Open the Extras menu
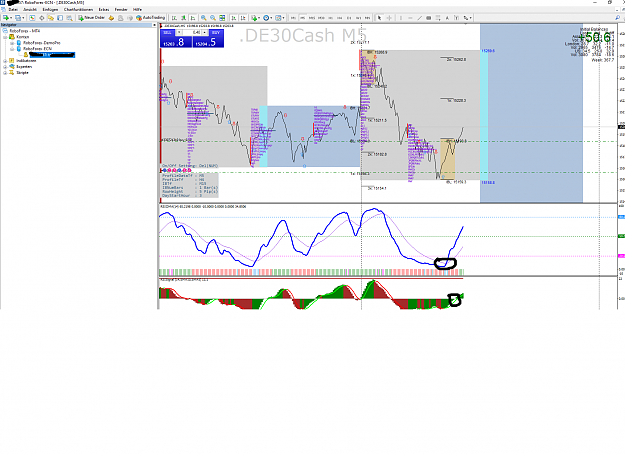The height and width of the screenshot is (454, 625). tap(104, 10)
